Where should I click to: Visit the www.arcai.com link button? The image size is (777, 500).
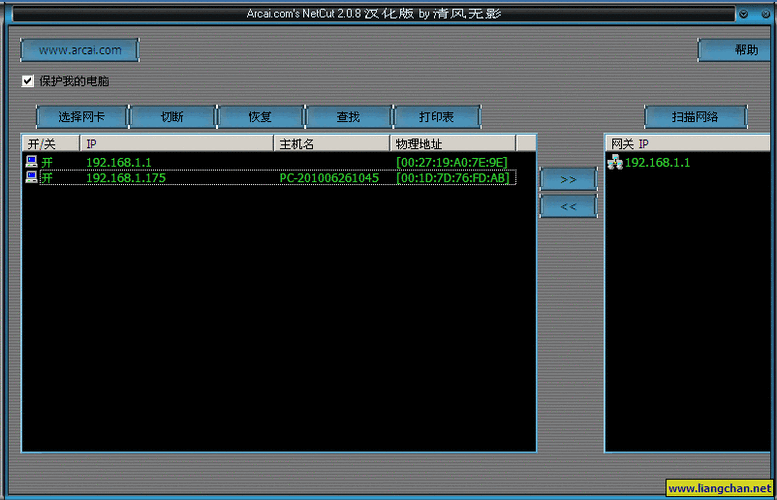point(79,50)
